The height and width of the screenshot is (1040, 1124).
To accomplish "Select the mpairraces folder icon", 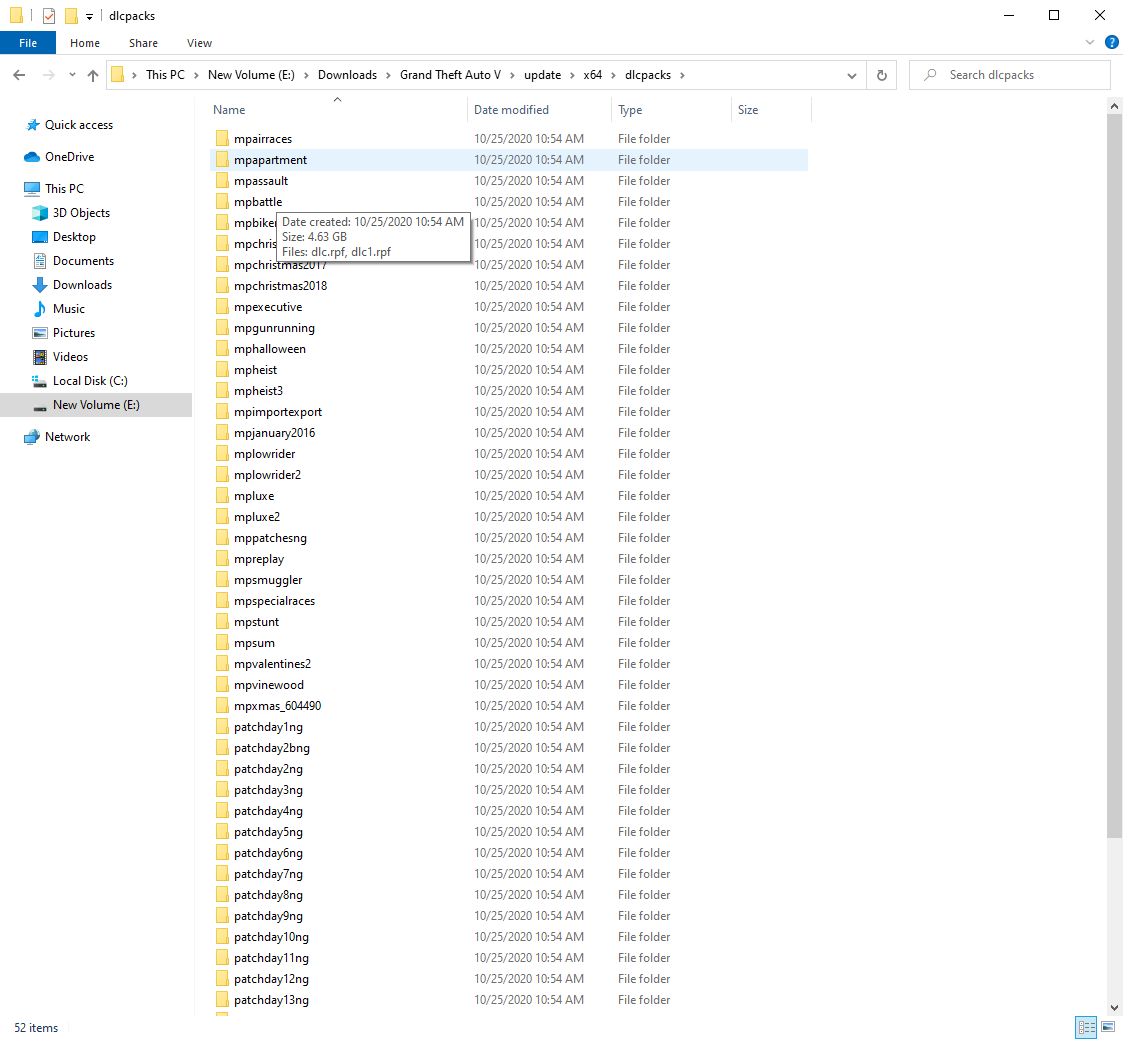I will pyautogui.click(x=222, y=138).
